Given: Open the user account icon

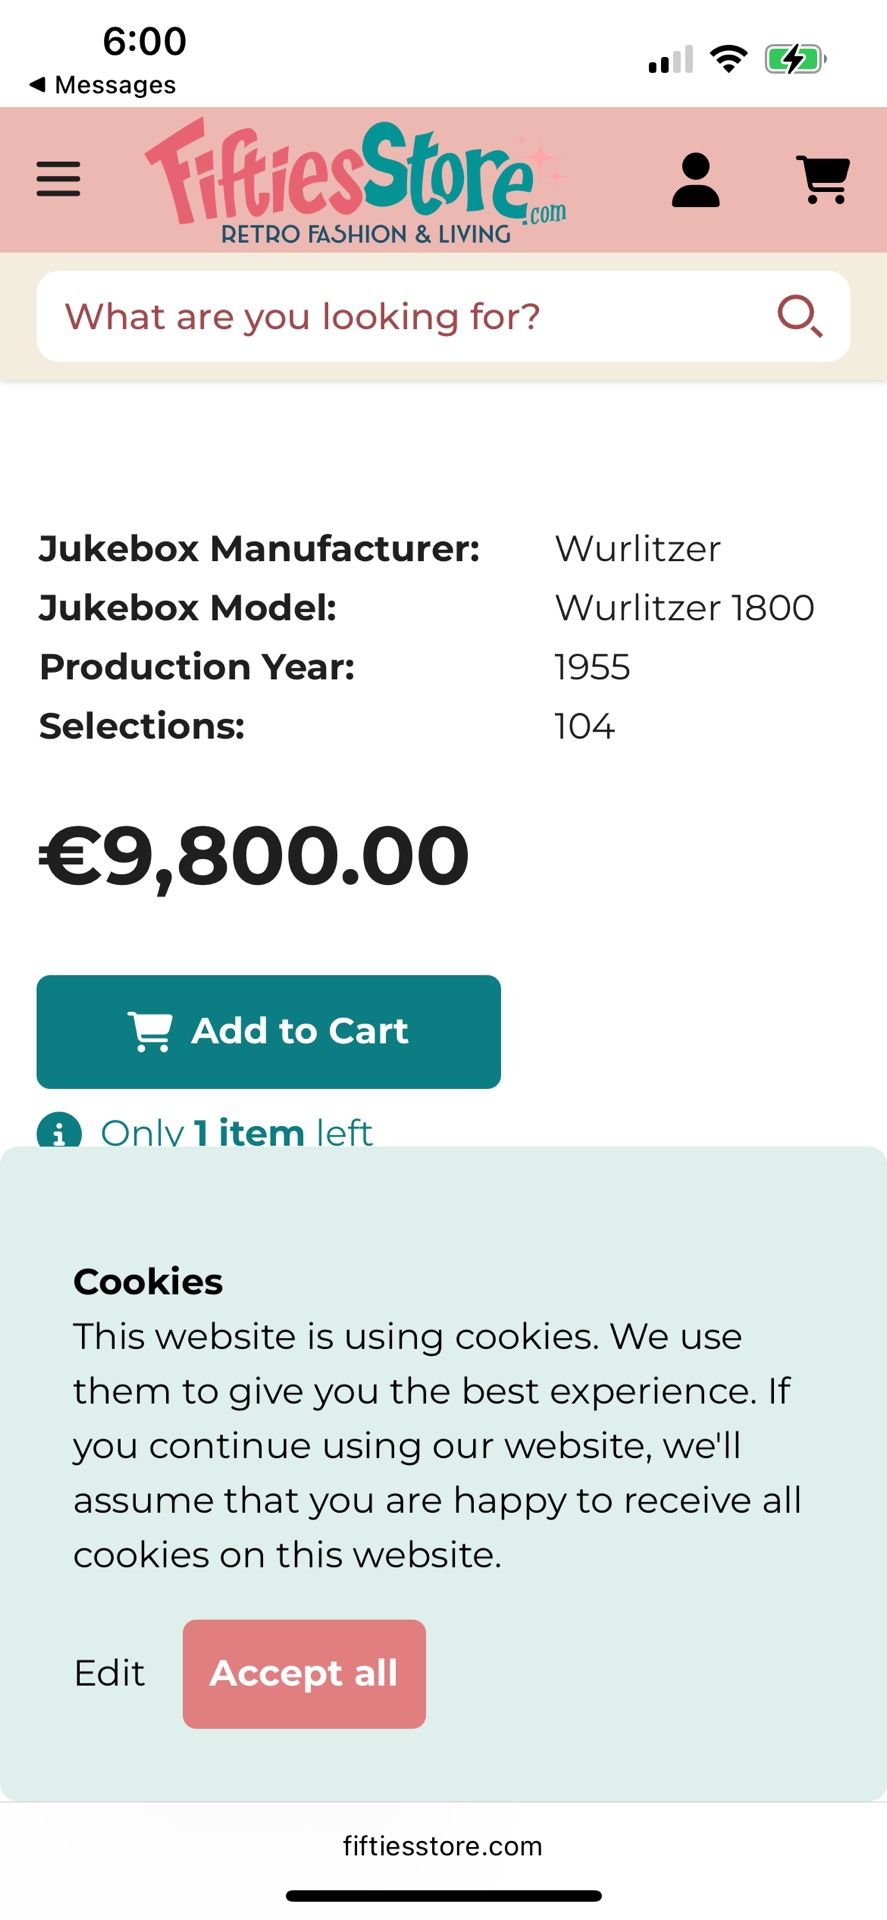Looking at the screenshot, I should 696,180.
